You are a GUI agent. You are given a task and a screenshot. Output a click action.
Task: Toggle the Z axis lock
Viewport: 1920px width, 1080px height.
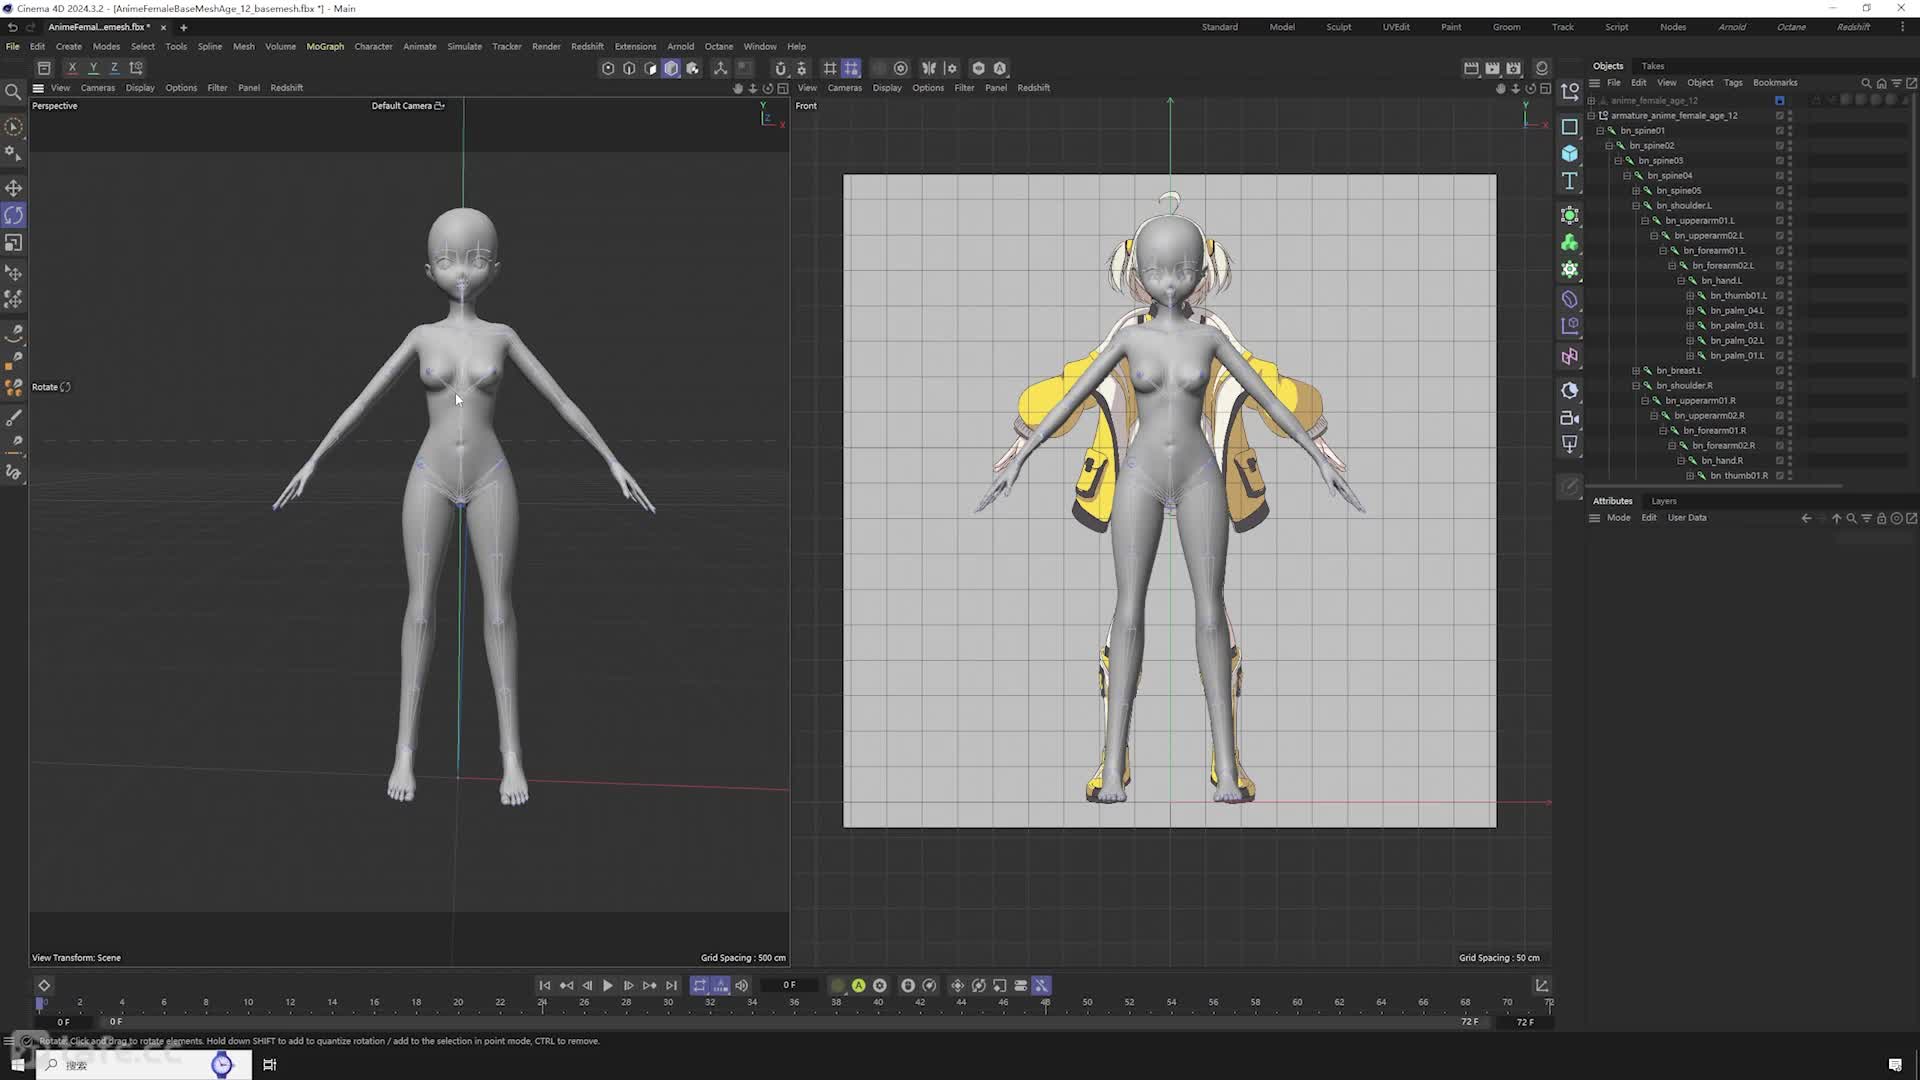point(114,68)
